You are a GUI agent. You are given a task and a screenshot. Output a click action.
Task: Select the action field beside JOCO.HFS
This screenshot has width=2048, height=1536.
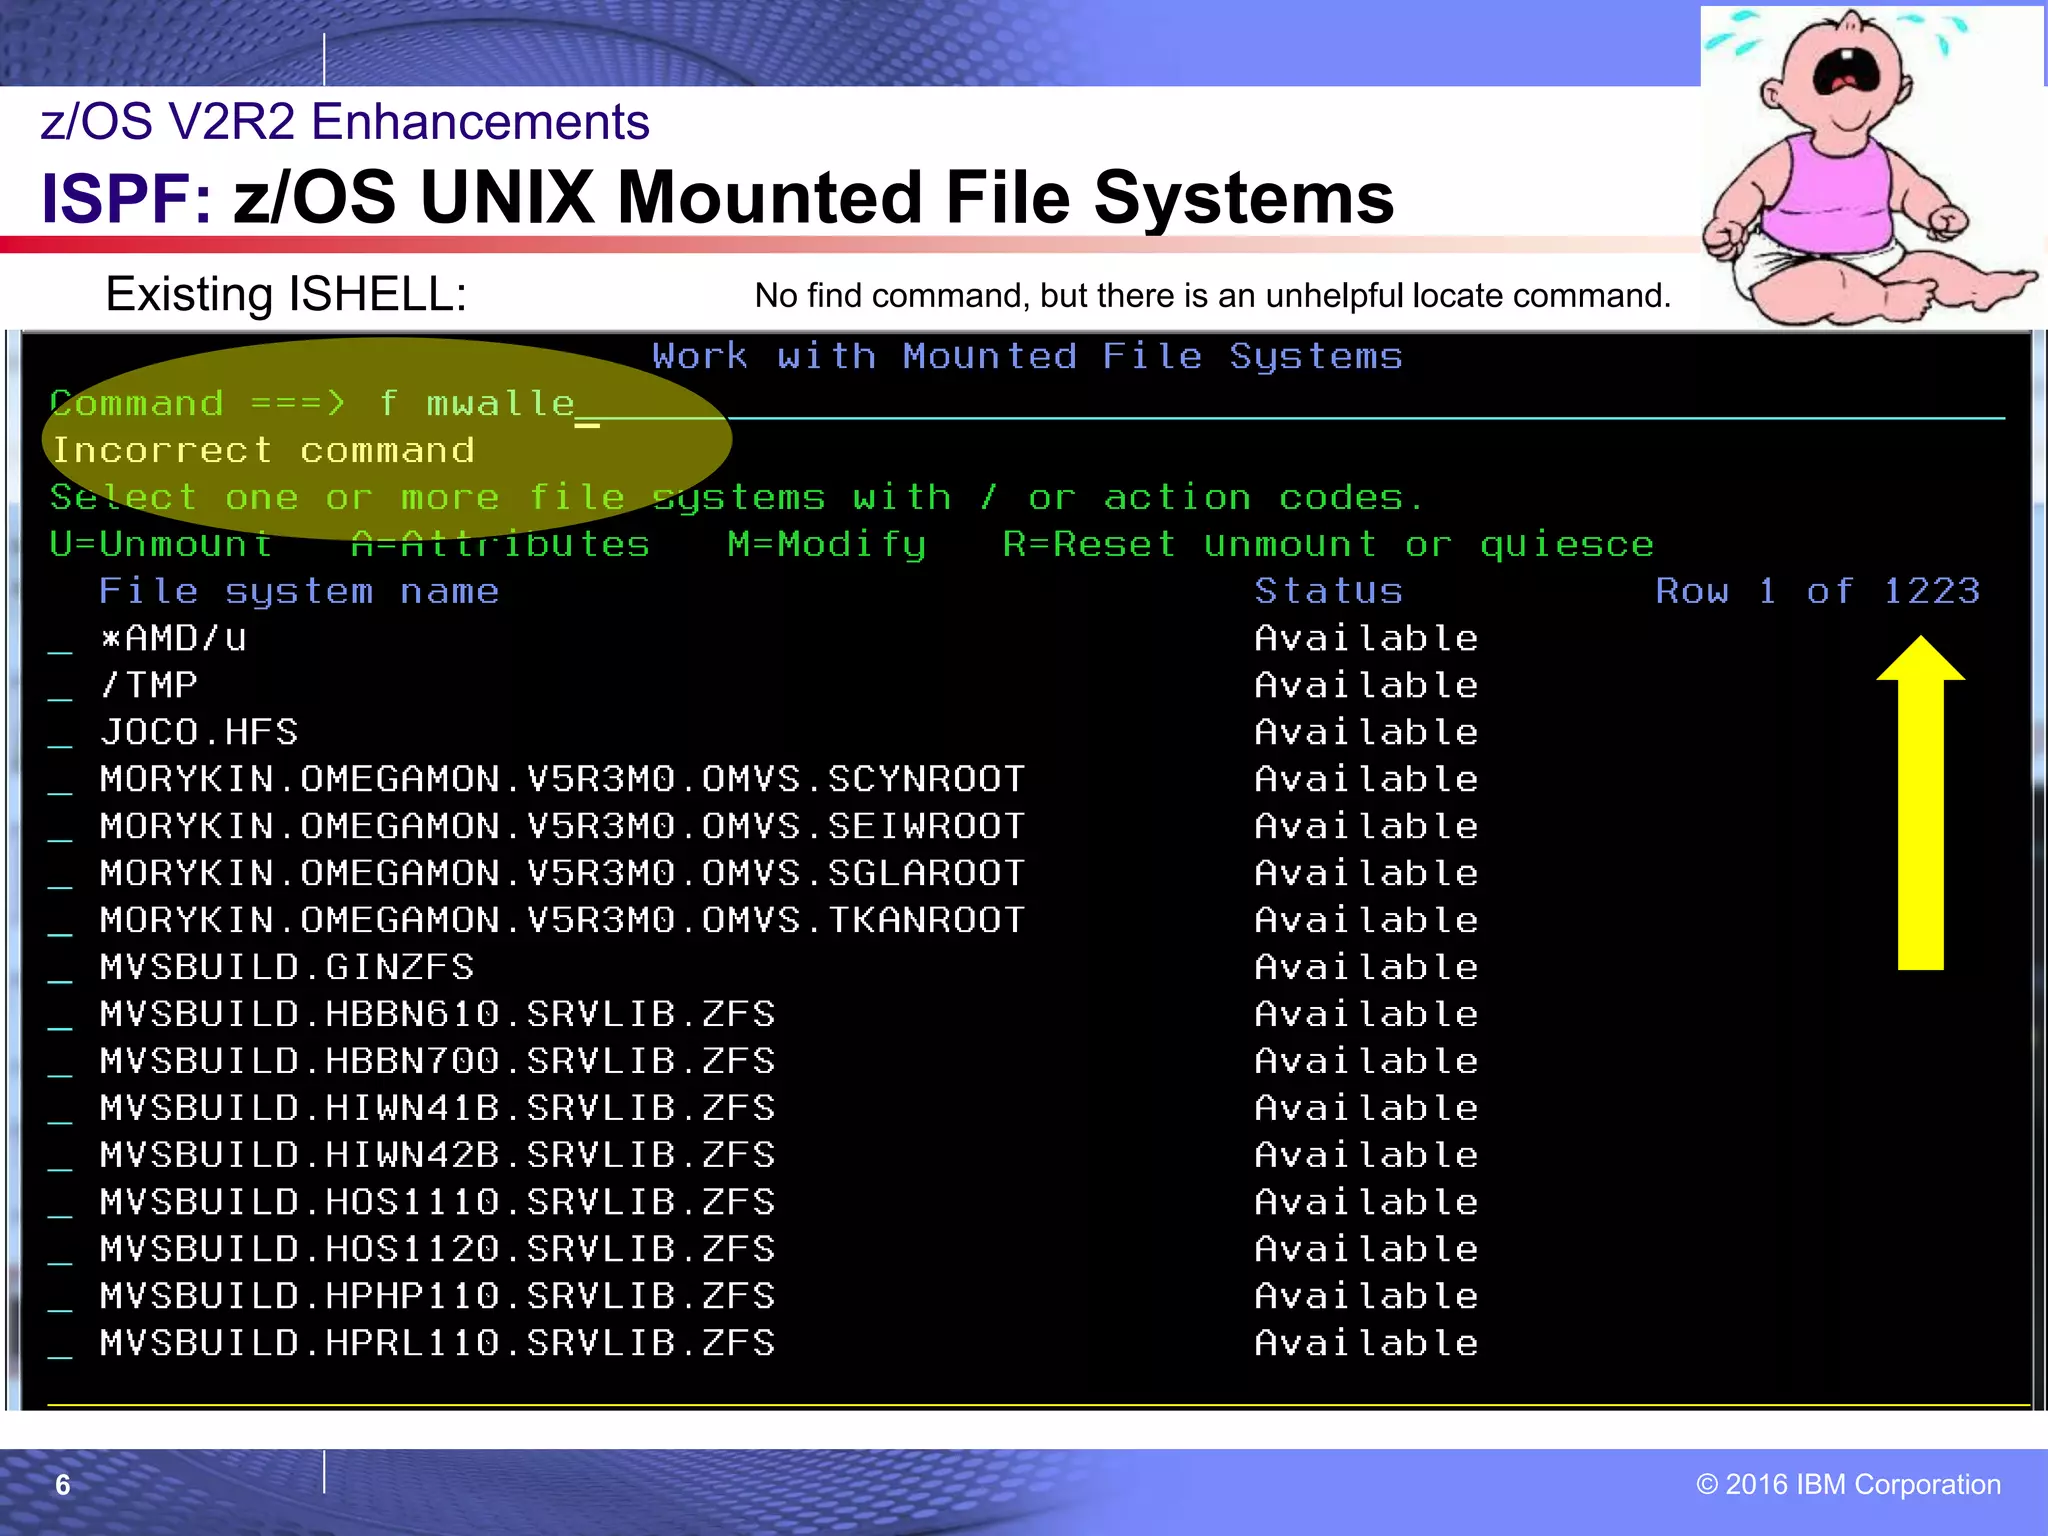pos(61,734)
